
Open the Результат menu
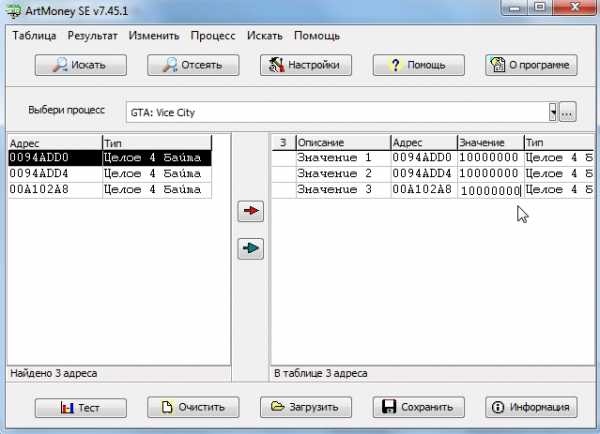coord(92,36)
